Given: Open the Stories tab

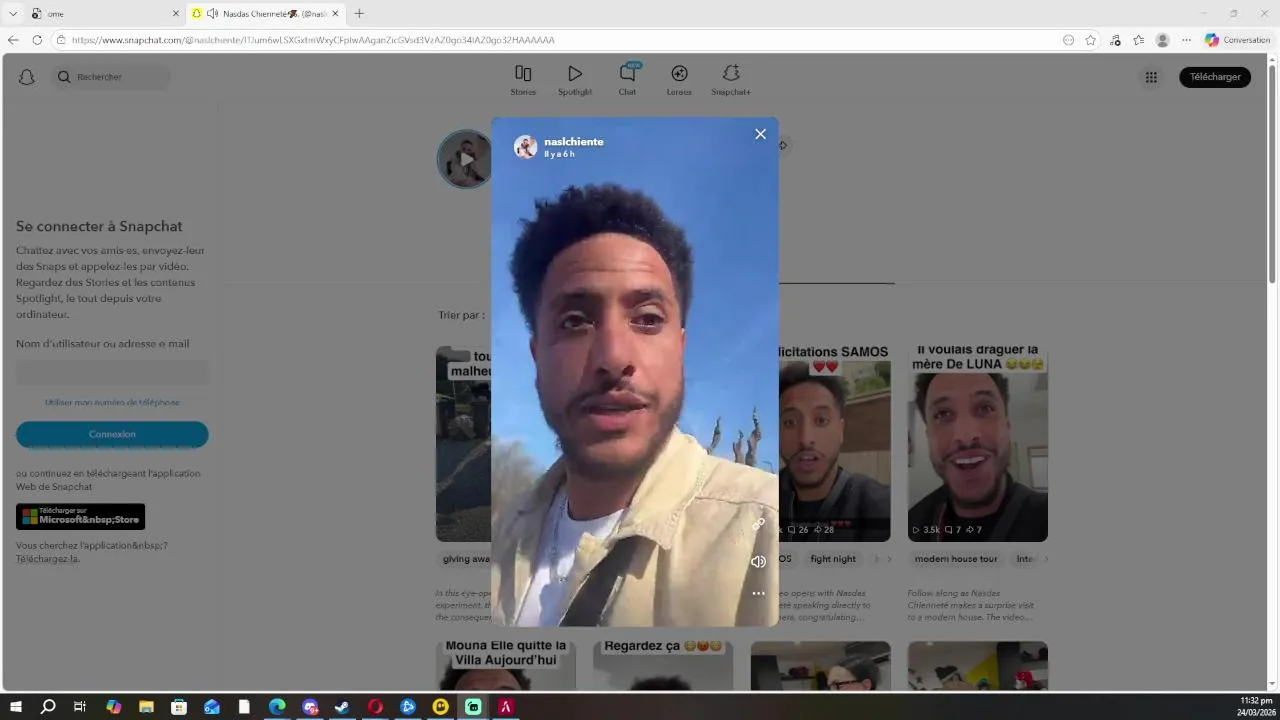Looking at the screenshot, I should click(x=523, y=80).
